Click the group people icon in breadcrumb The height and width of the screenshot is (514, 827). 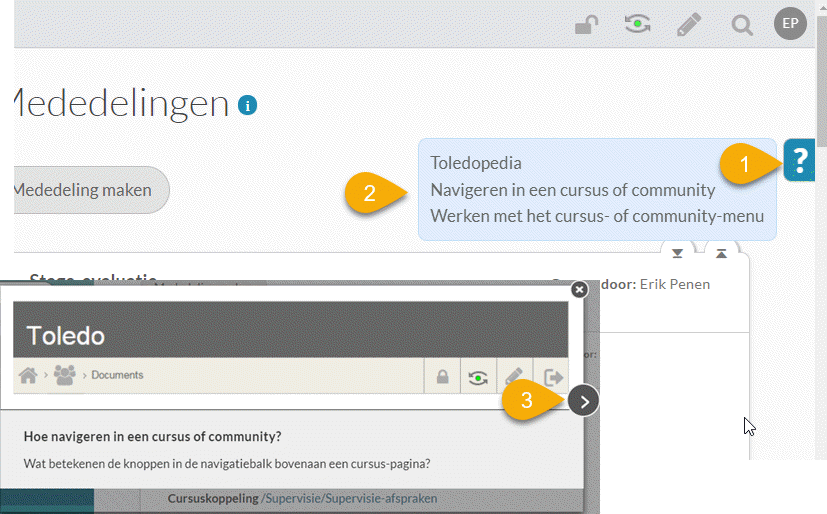65,375
